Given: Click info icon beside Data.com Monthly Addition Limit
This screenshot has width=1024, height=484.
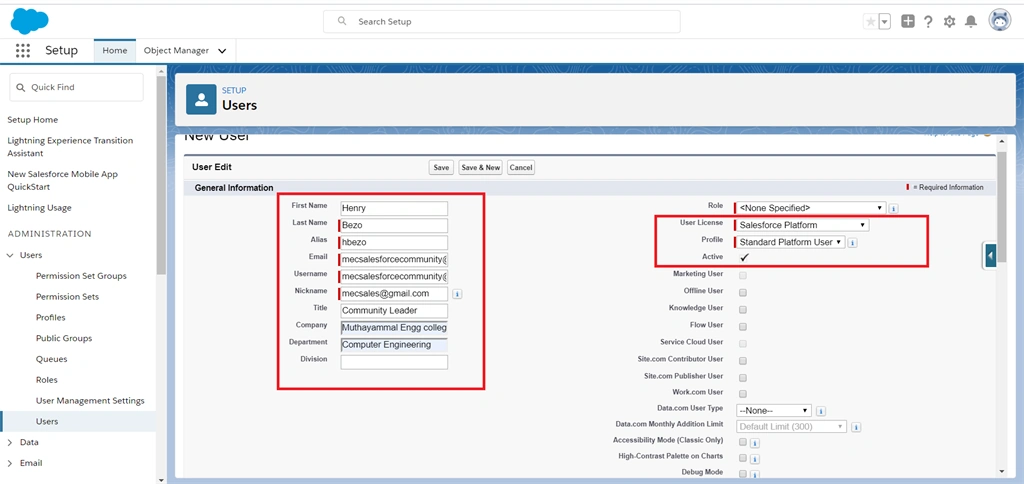Looking at the screenshot, I should [x=856, y=427].
